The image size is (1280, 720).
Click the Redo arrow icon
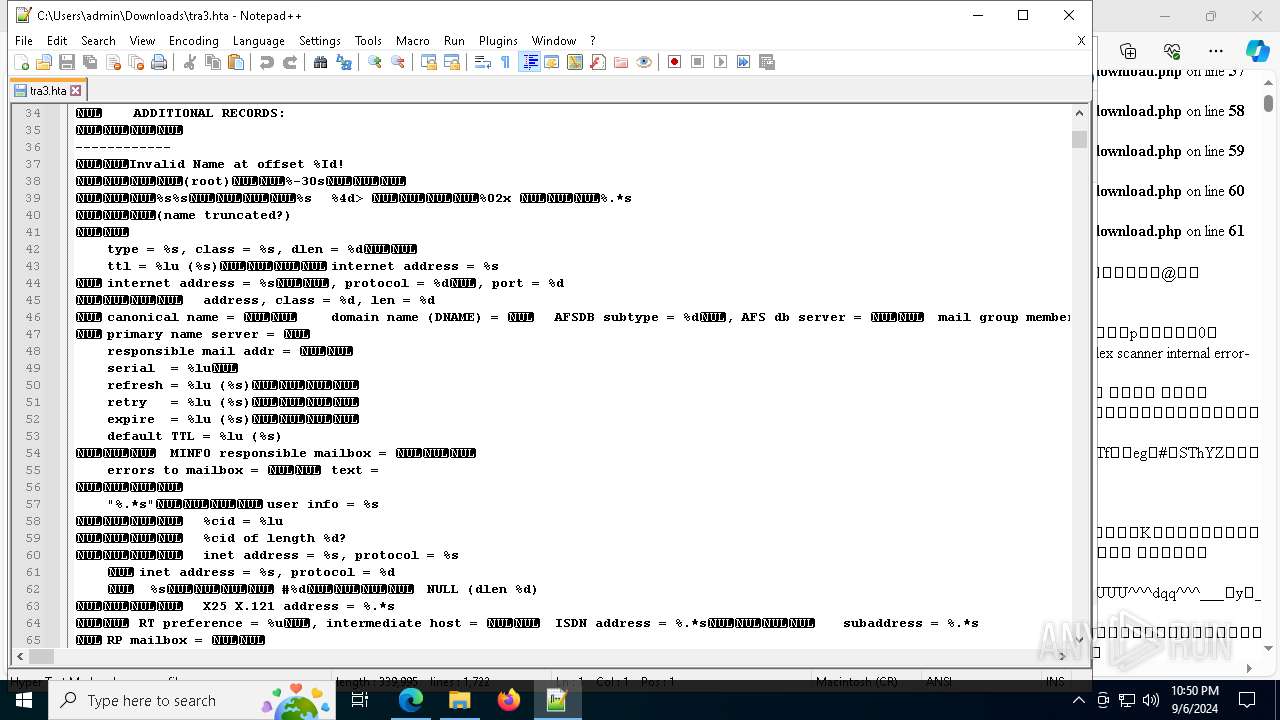coord(290,62)
